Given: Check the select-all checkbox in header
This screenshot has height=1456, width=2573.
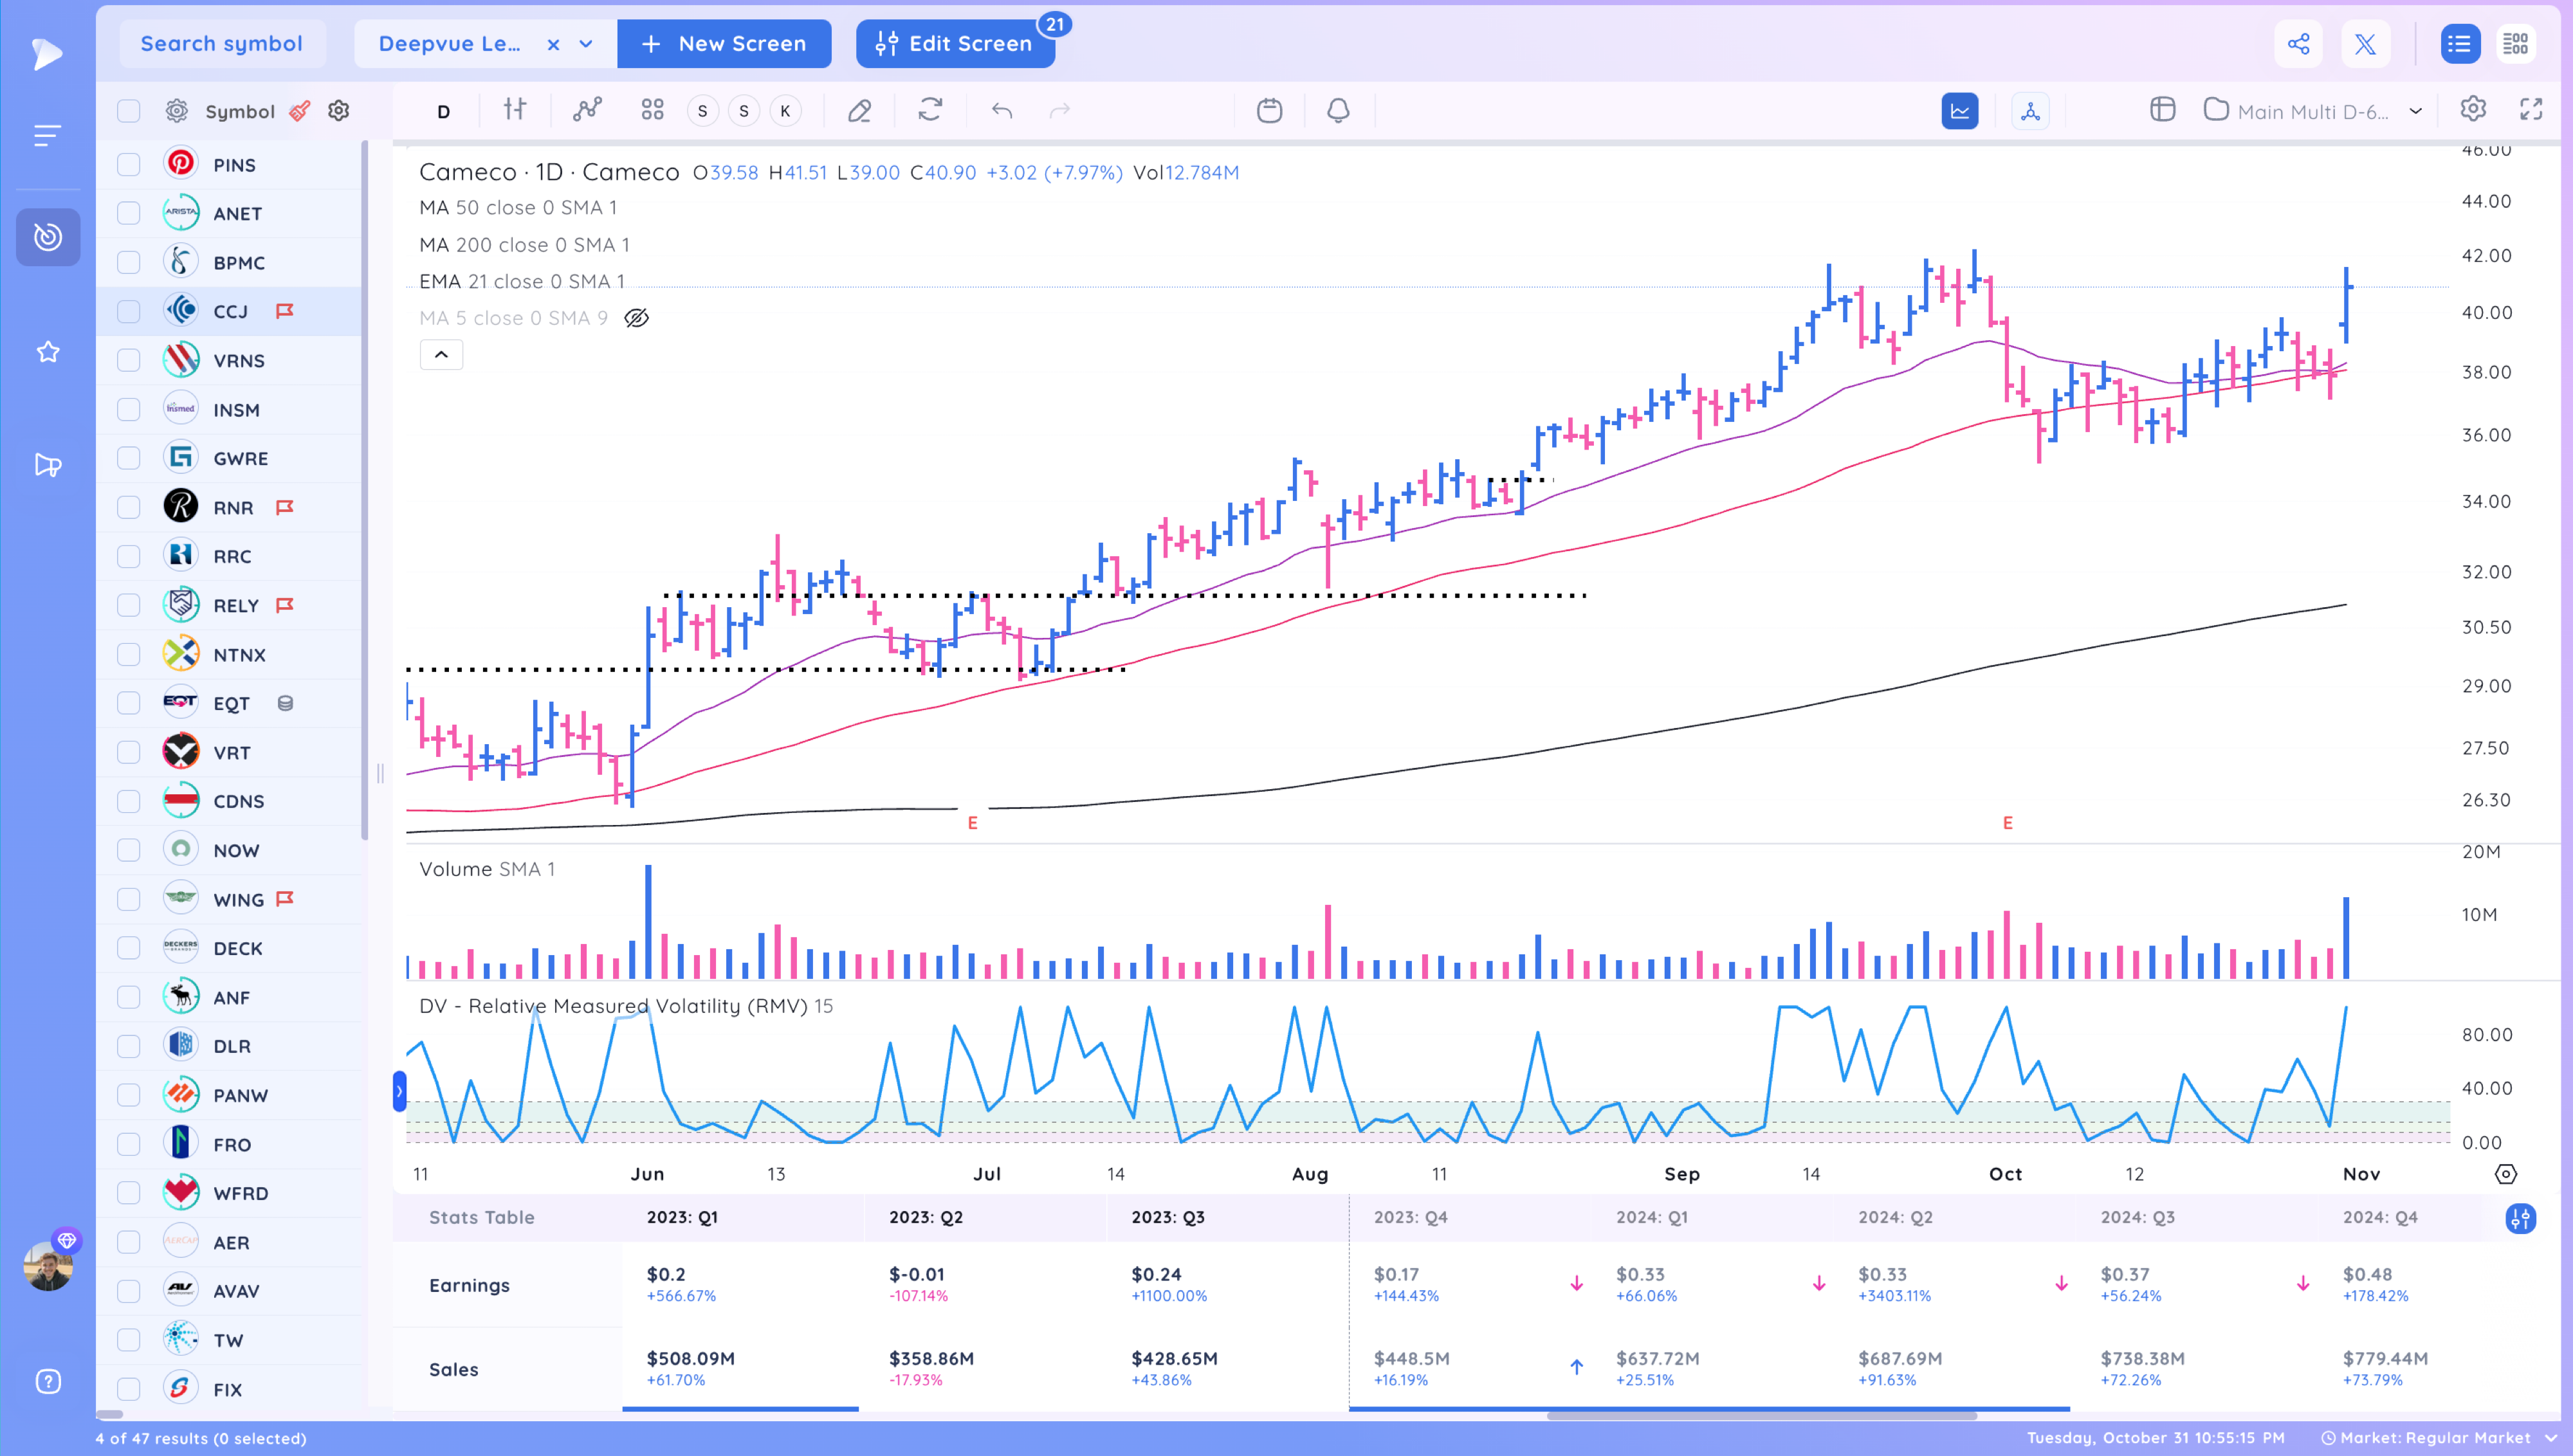Looking at the screenshot, I should coord(129,111).
